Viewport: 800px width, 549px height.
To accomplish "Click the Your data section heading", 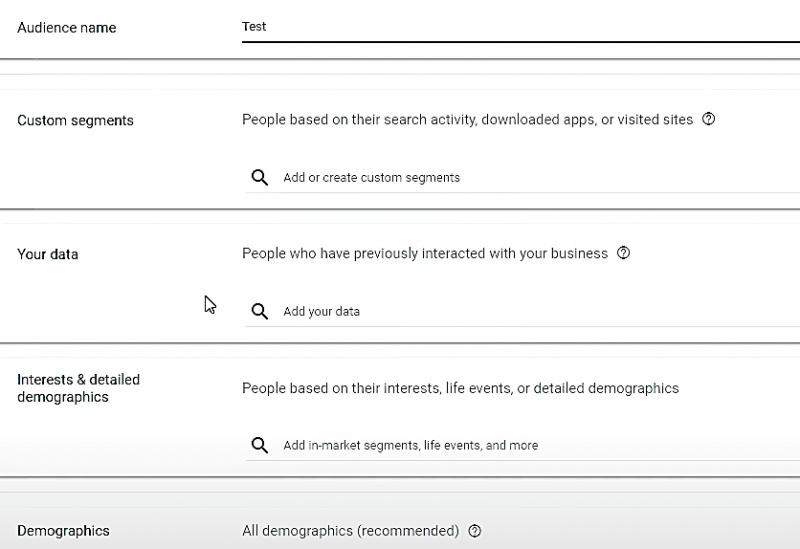I will click(x=48, y=254).
